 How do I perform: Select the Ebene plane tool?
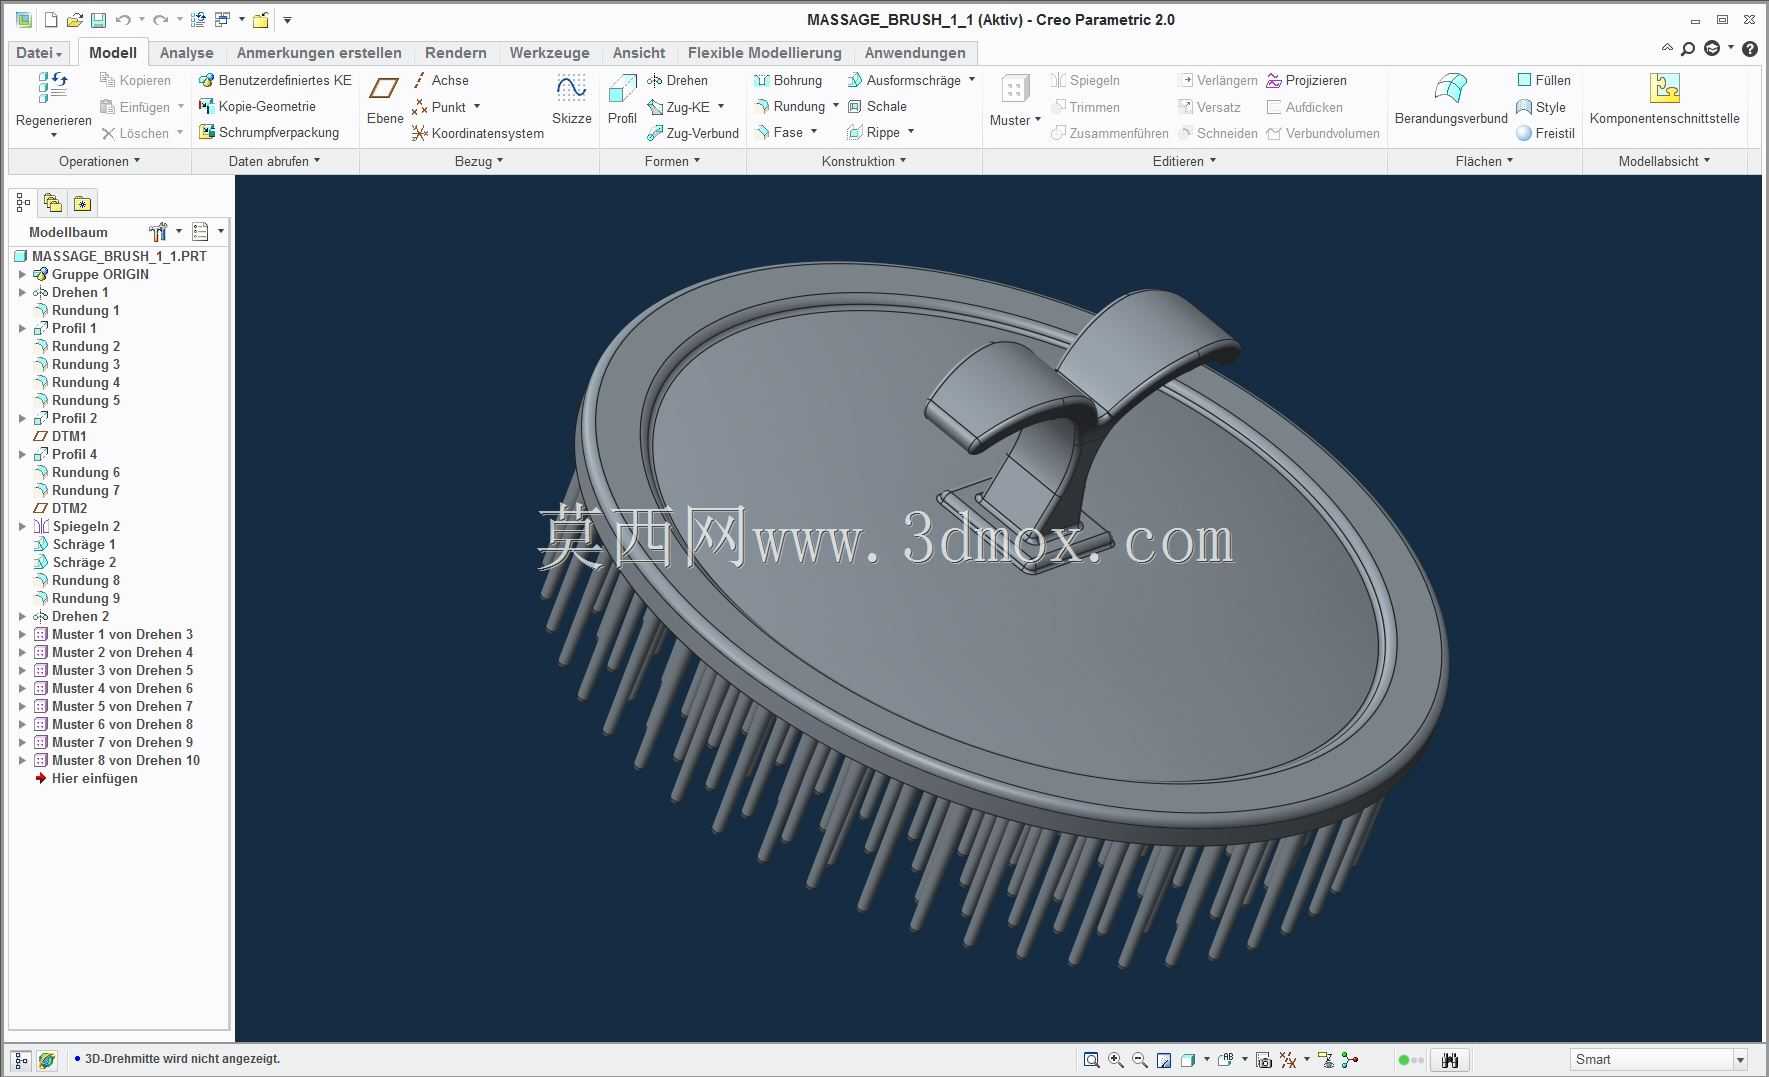coord(384,99)
